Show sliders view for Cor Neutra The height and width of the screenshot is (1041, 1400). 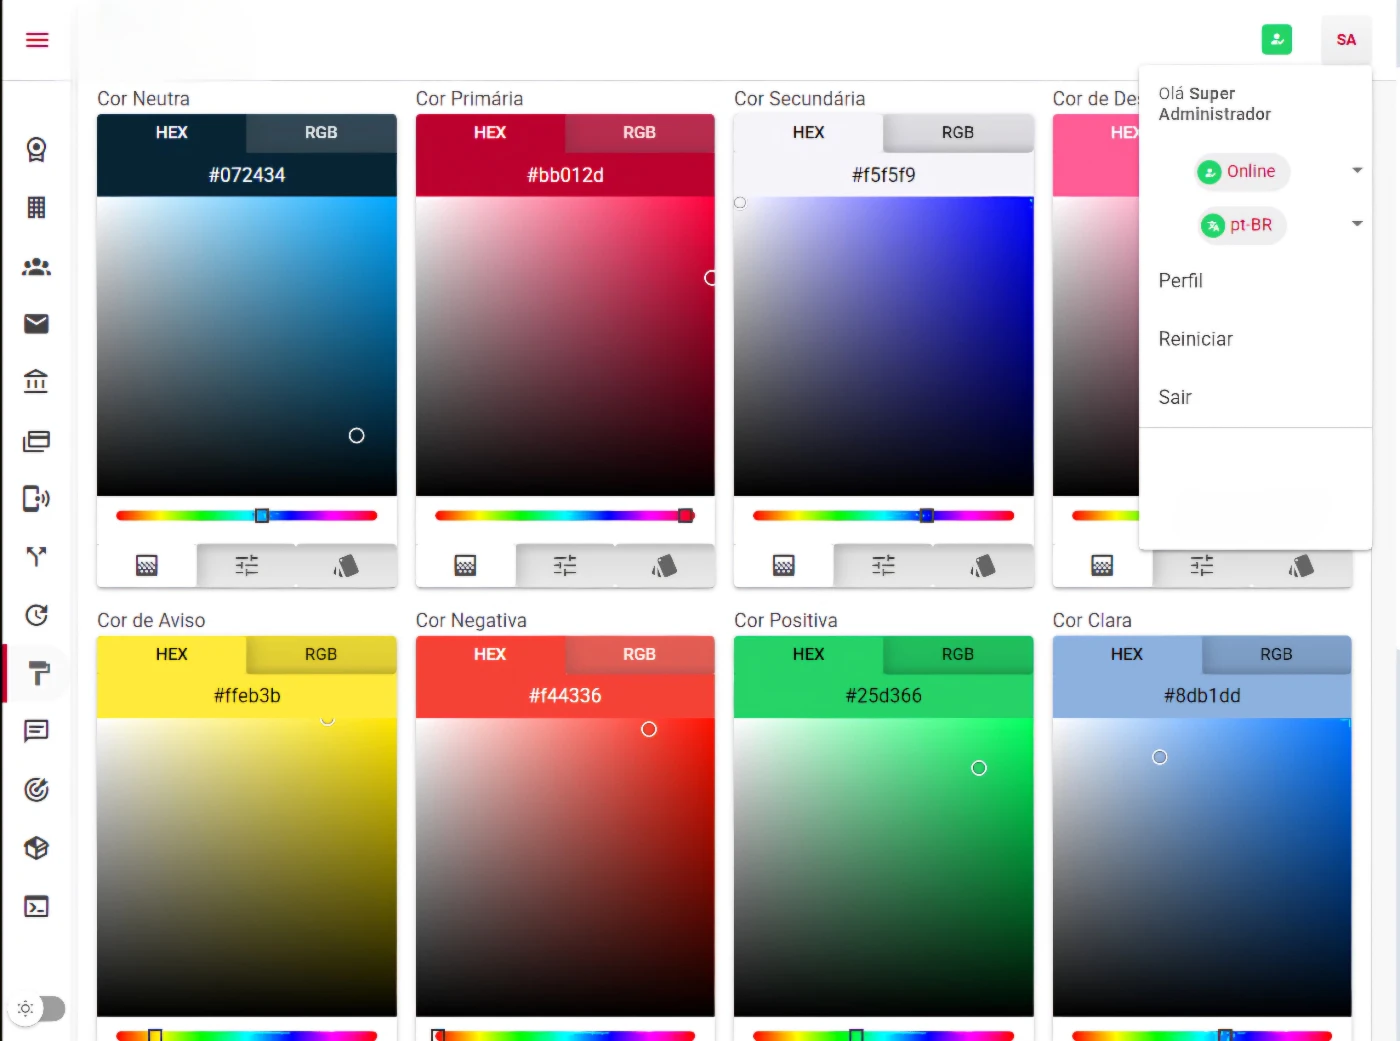pyautogui.click(x=247, y=566)
